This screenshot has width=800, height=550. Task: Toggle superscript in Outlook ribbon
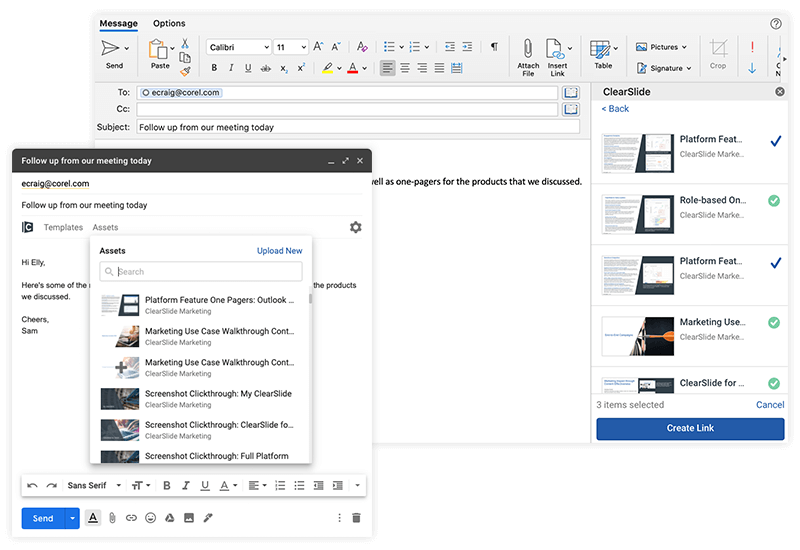301,68
